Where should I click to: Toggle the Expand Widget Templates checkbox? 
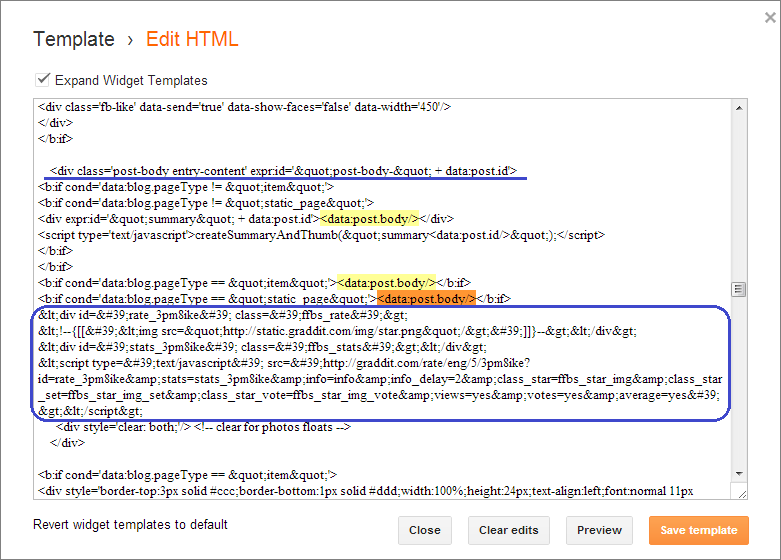click(x=42, y=80)
